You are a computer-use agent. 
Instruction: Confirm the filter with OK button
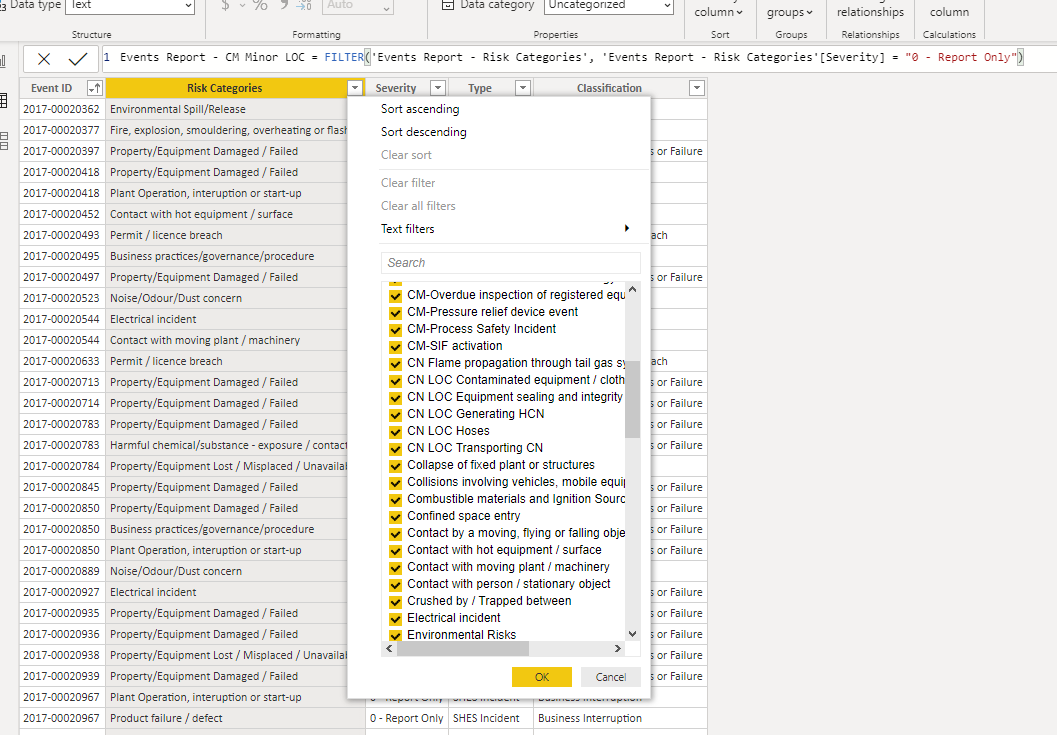pos(542,677)
